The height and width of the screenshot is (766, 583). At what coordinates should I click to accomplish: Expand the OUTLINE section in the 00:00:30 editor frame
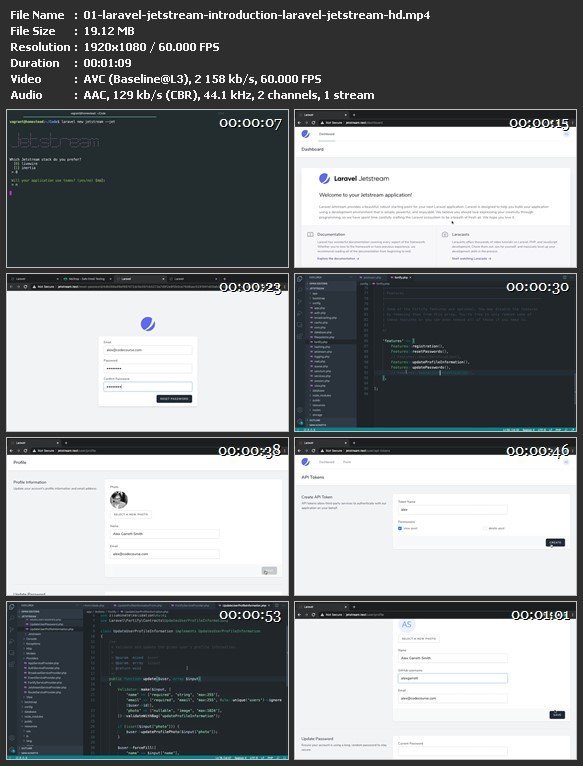(331, 420)
